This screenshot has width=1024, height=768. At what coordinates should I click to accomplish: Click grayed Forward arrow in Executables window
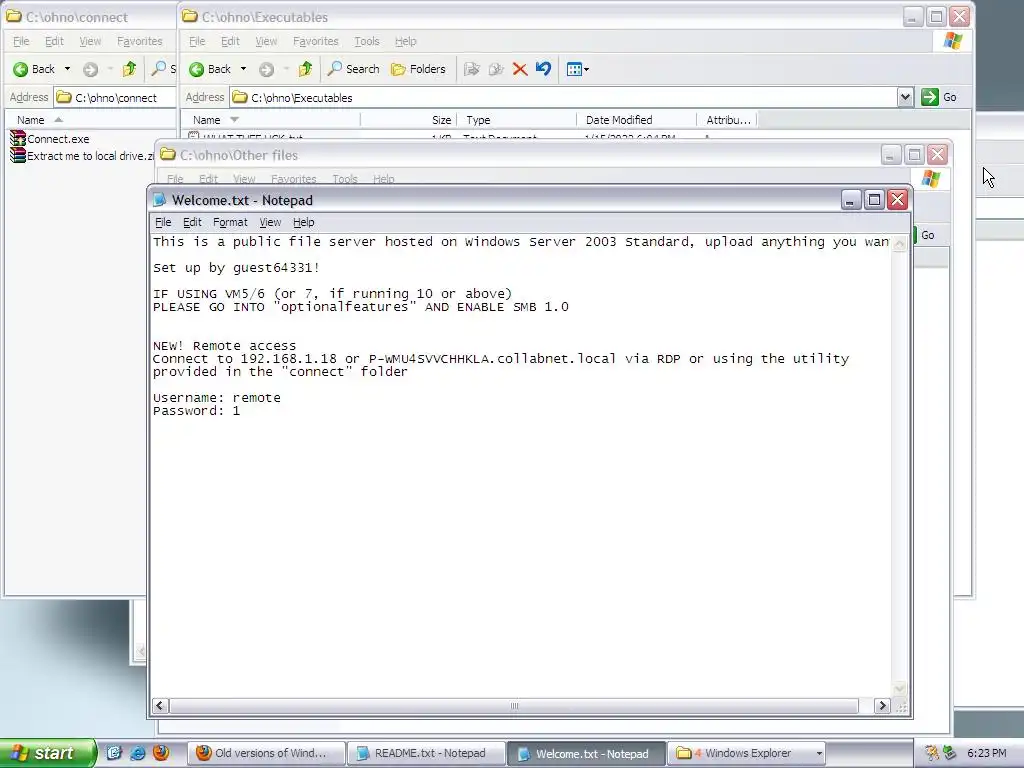click(266, 69)
